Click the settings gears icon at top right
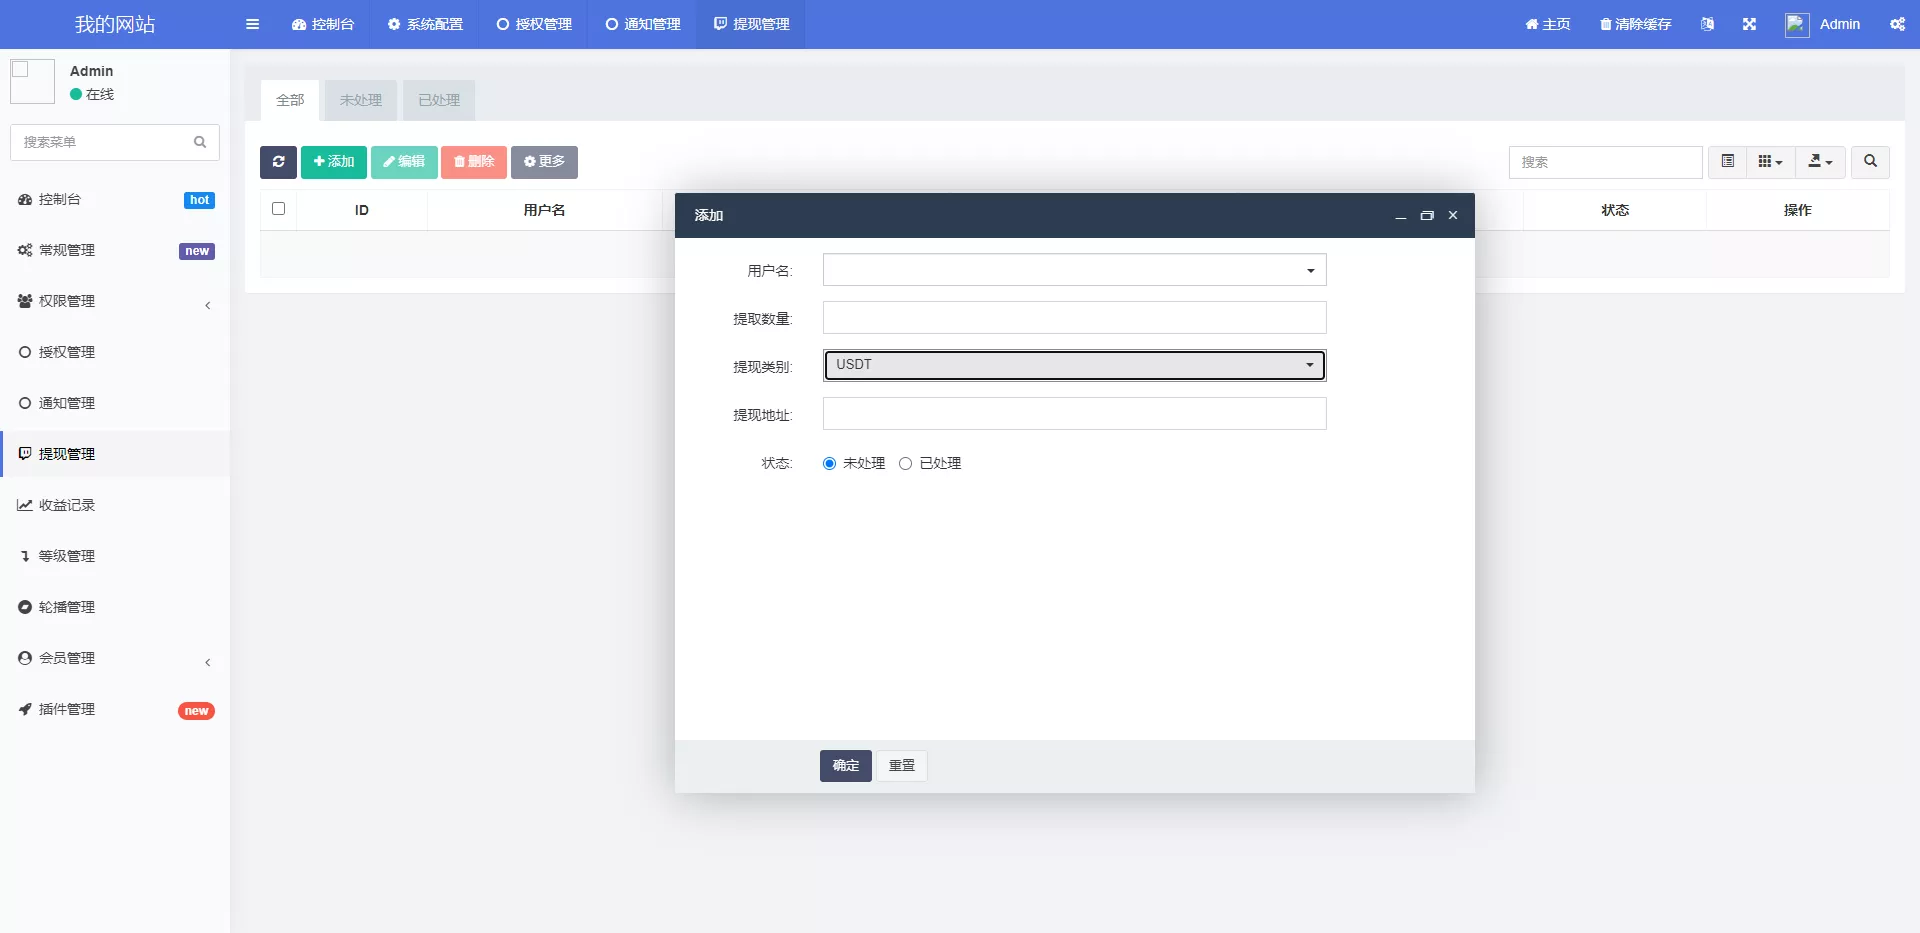The height and width of the screenshot is (933, 1920). tap(1897, 24)
